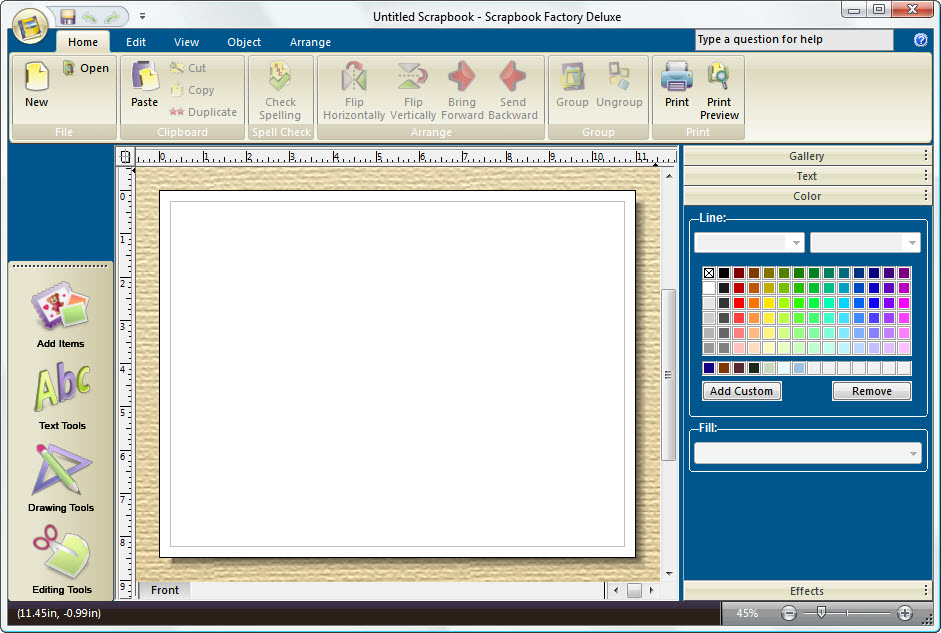Image resolution: width=941 pixels, height=633 pixels.
Task: Switch to the Home ribbon tab
Action: coord(83,42)
